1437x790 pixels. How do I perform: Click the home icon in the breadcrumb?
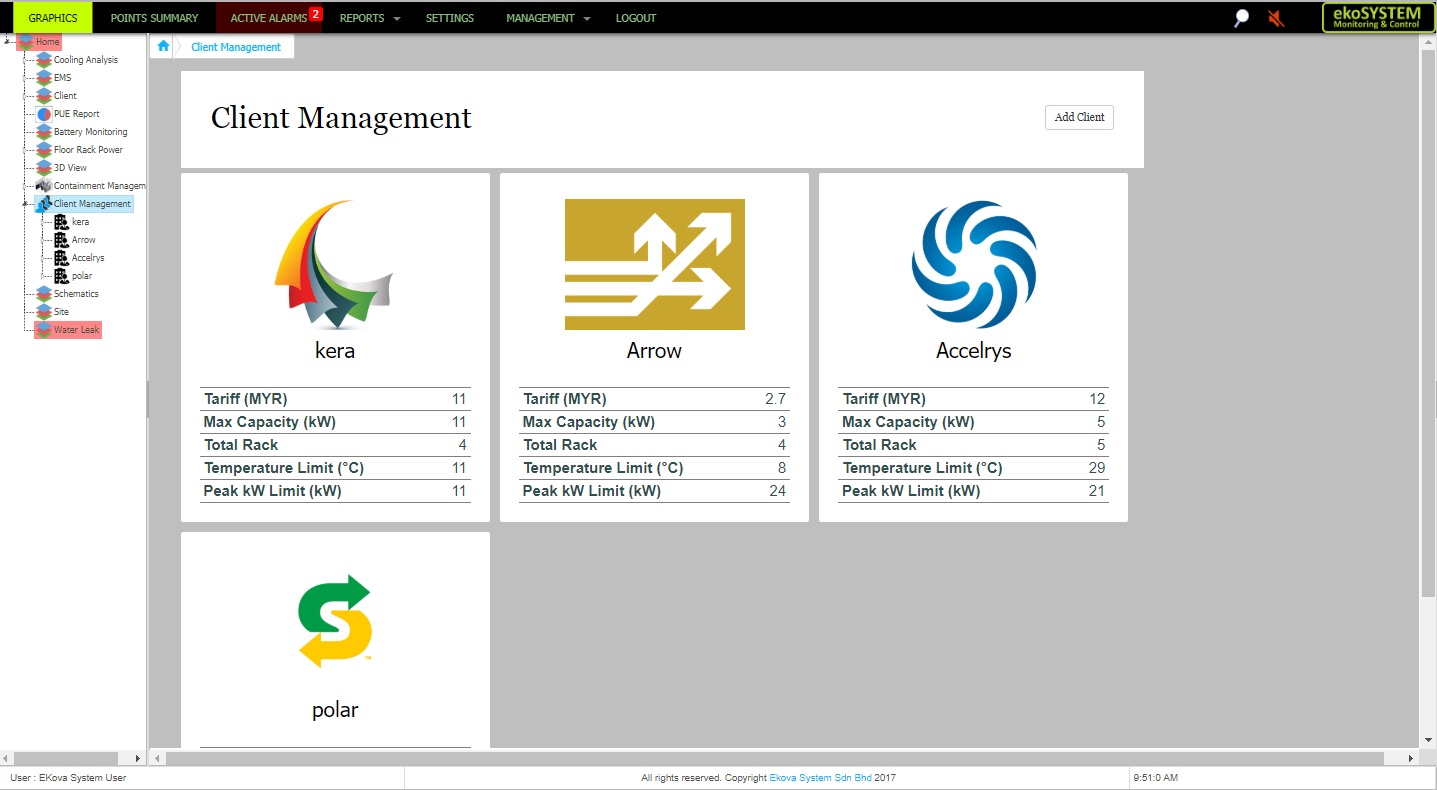tap(163, 46)
